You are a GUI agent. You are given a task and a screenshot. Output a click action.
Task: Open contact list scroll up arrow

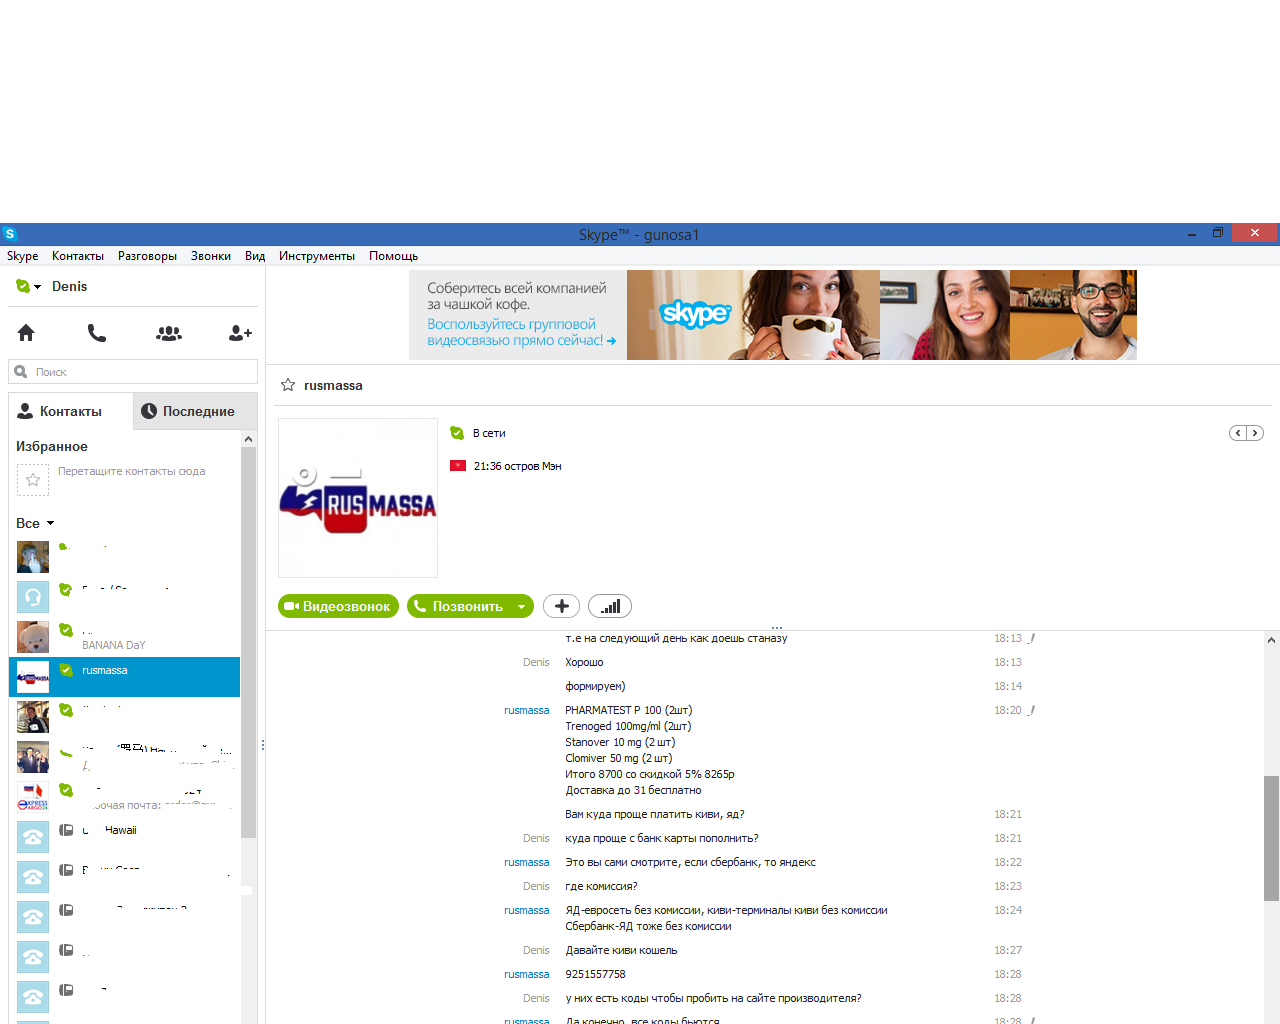pos(248,439)
